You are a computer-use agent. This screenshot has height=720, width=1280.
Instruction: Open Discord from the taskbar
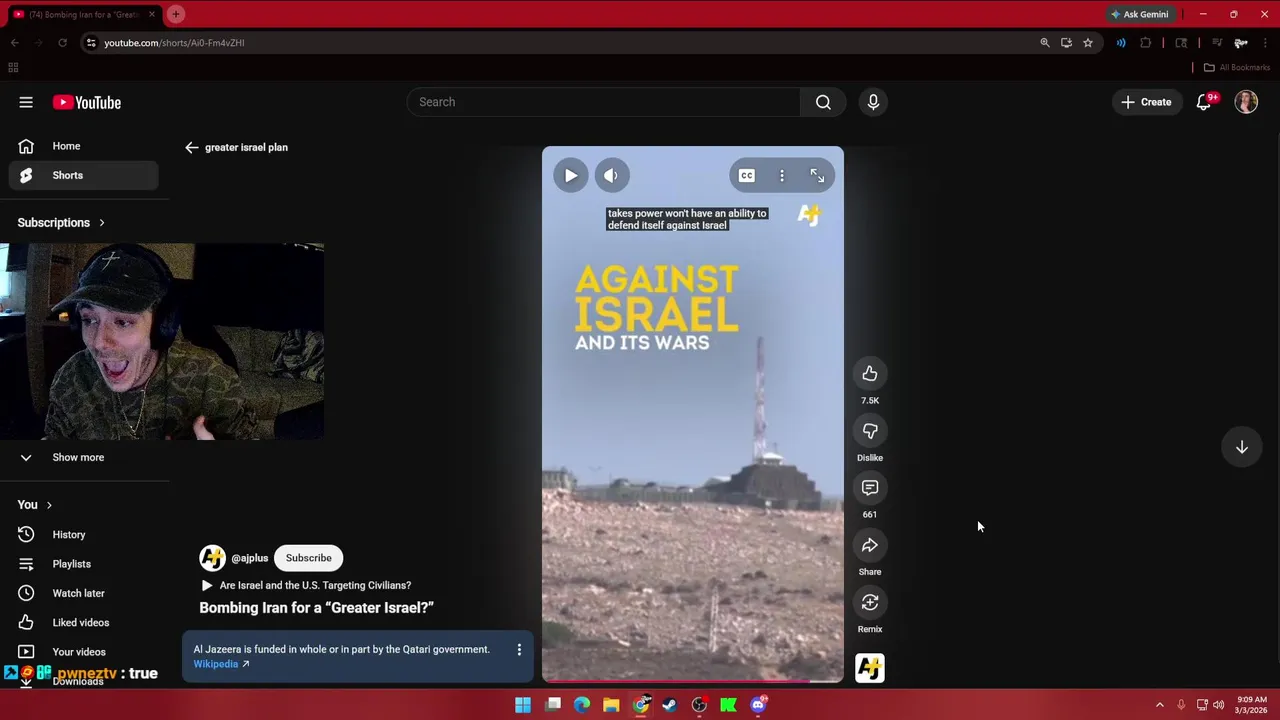click(758, 705)
